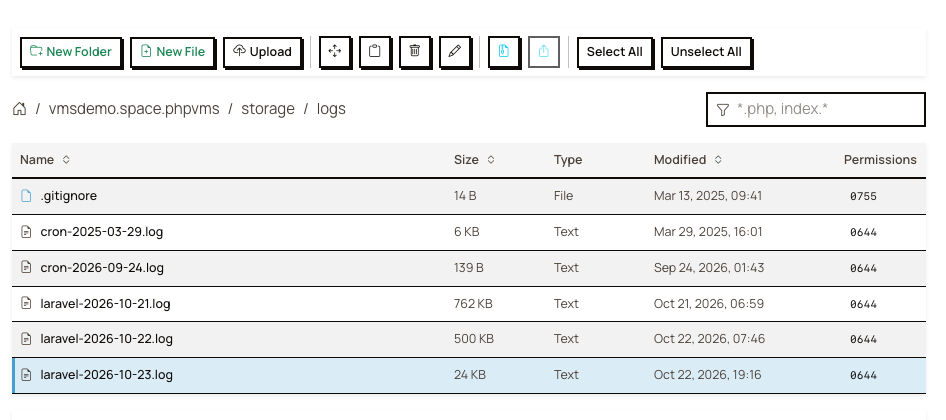Click the File type cell for .gitignore
This screenshot has height=420, width=946.
point(563,196)
